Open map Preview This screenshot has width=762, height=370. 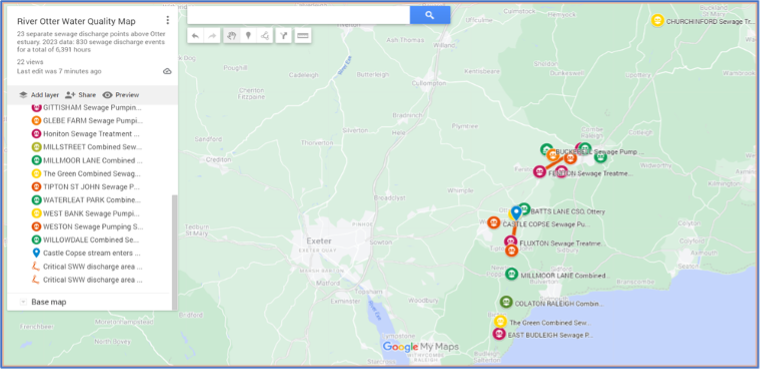click(121, 95)
